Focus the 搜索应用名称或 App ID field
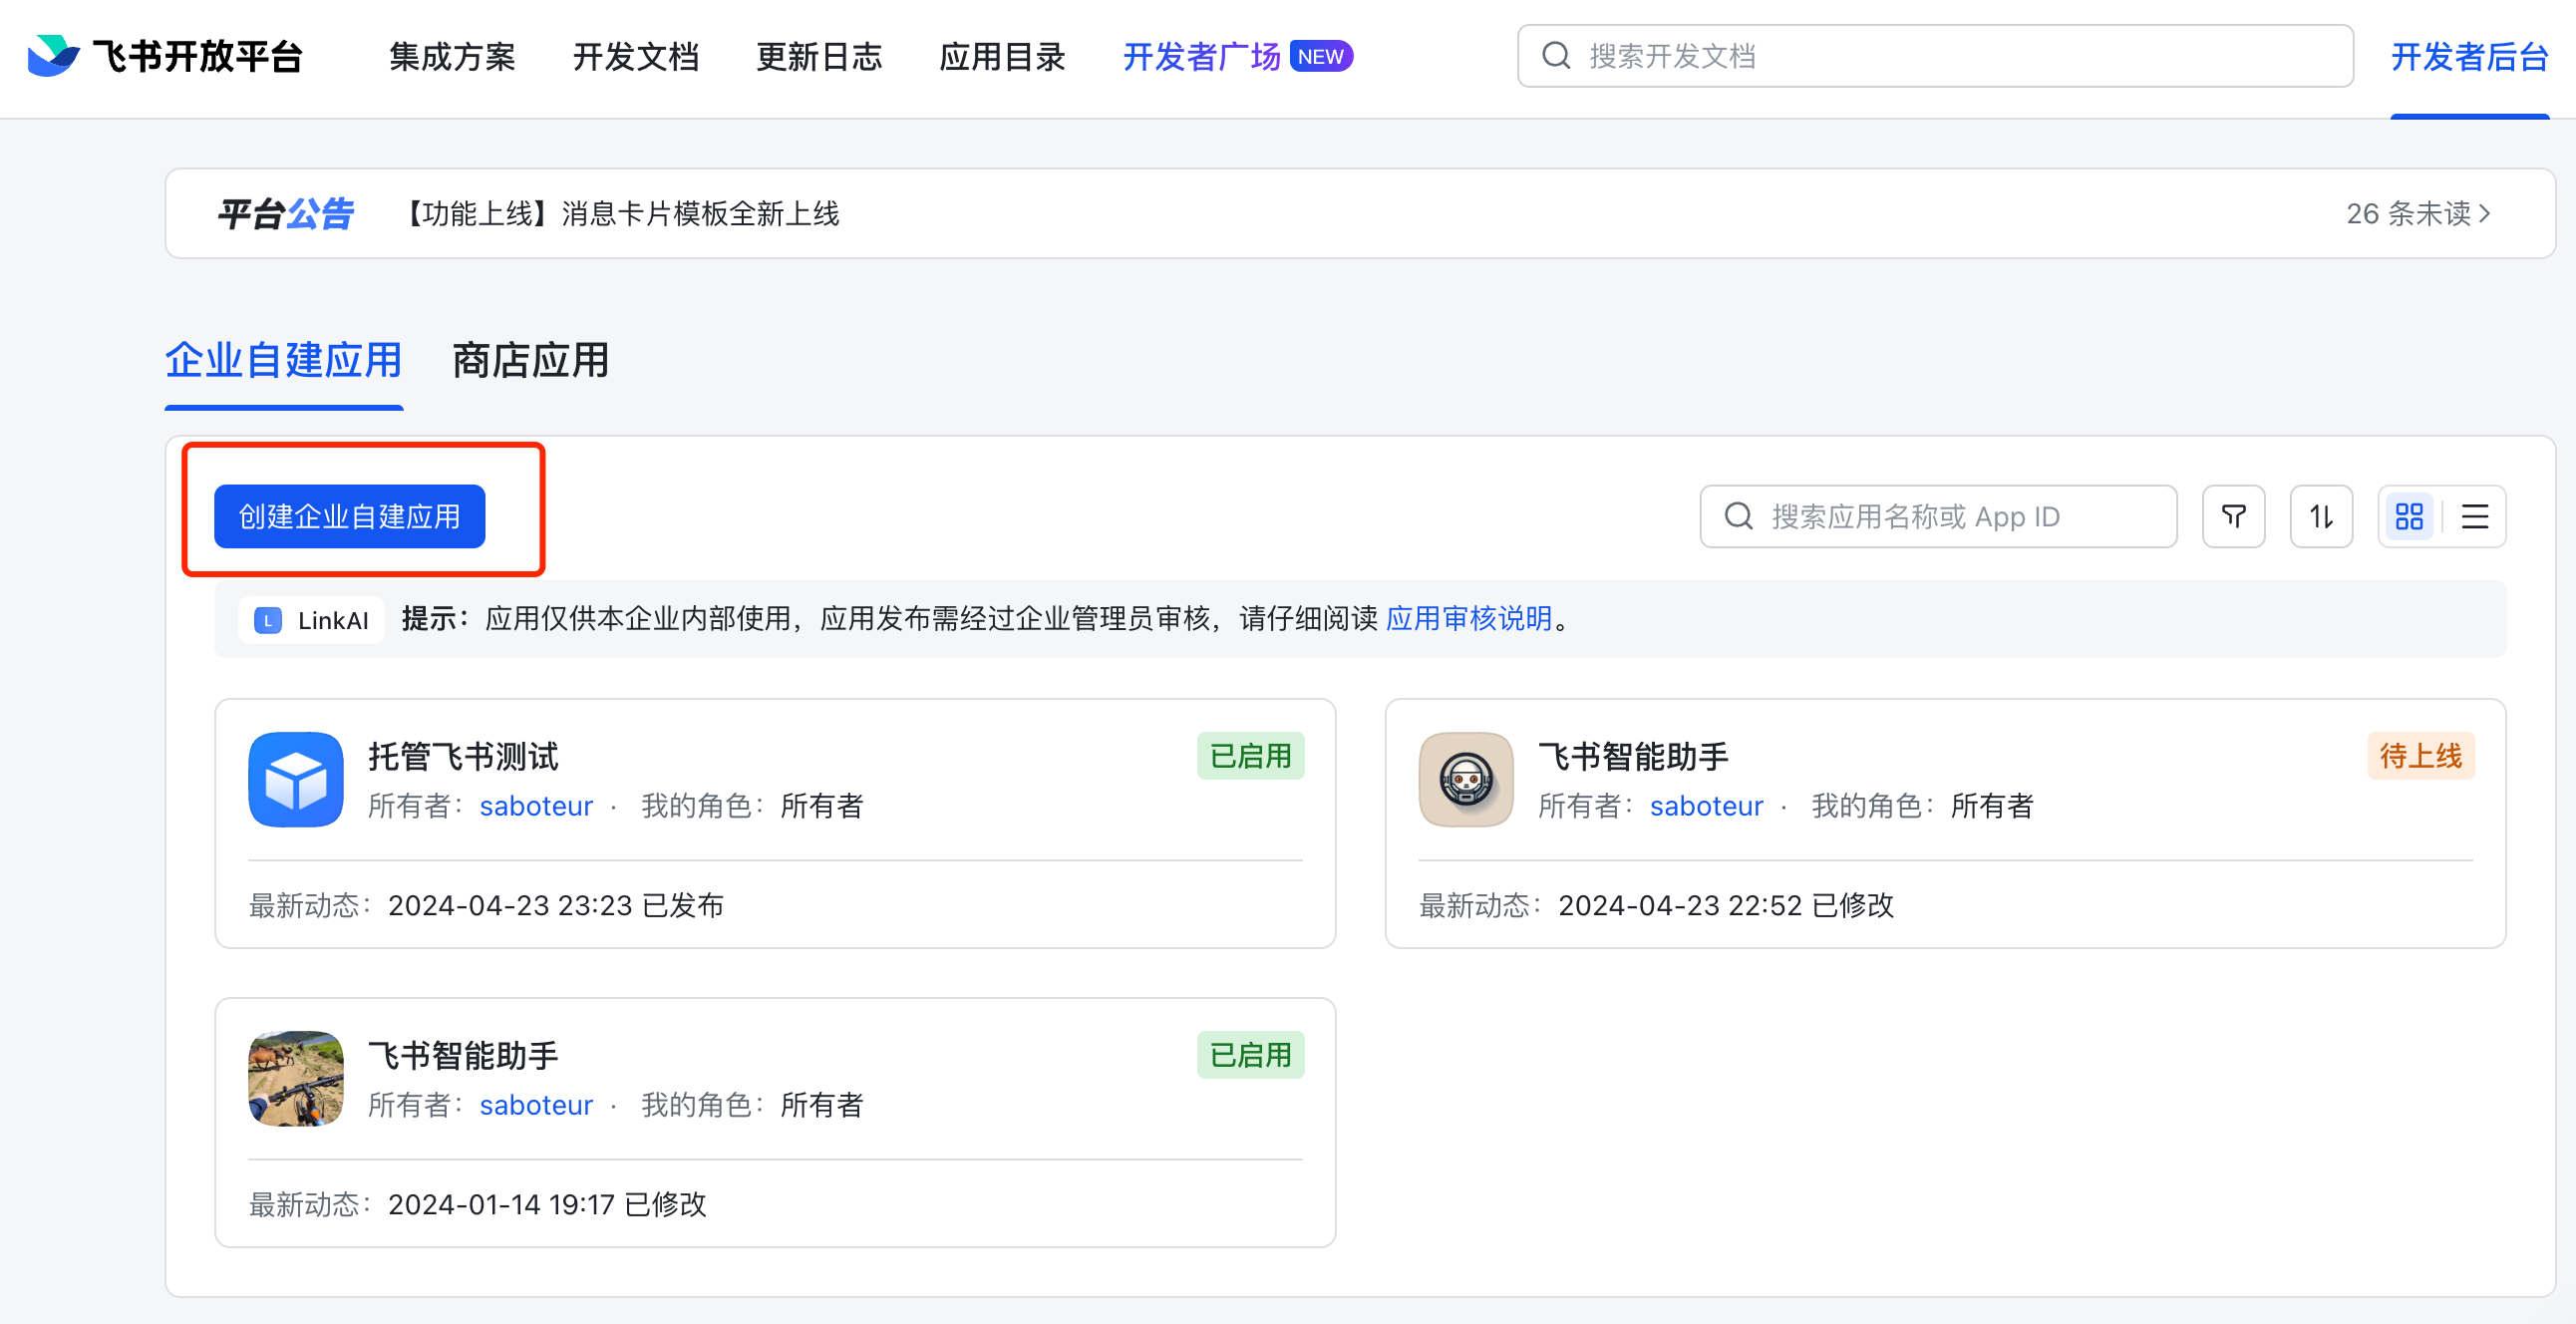Viewport: 2576px width, 1324px height. click(x=1937, y=517)
